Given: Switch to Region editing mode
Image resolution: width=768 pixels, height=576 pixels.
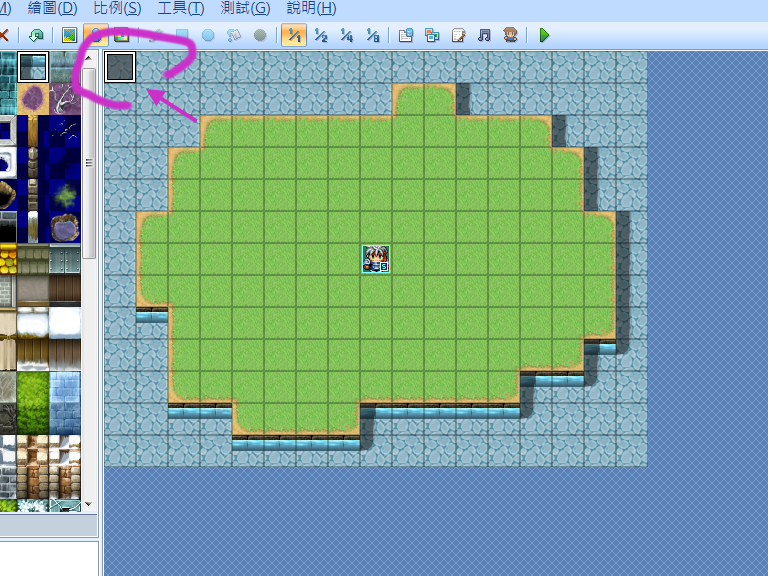Looking at the screenshot, I should pyautogui.click(x=121, y=35).
